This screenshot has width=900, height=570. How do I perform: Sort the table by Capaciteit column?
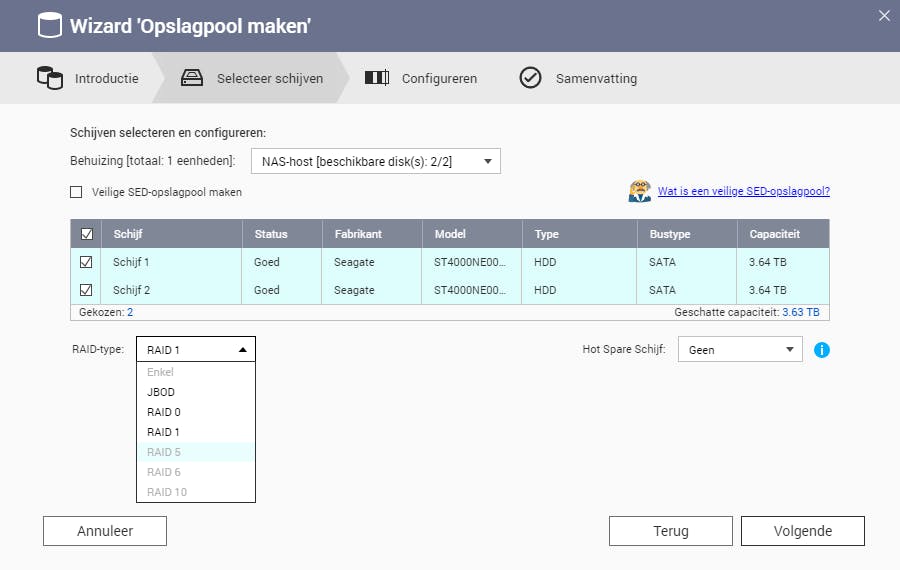(774, 234)
